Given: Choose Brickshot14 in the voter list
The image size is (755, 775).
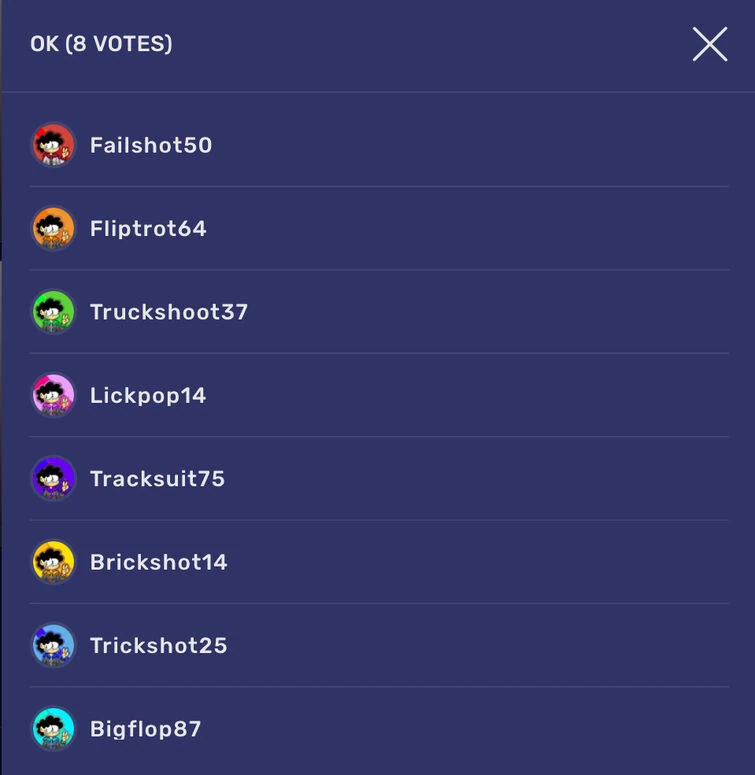Looking at the screenshot, I should click(159, 562).
